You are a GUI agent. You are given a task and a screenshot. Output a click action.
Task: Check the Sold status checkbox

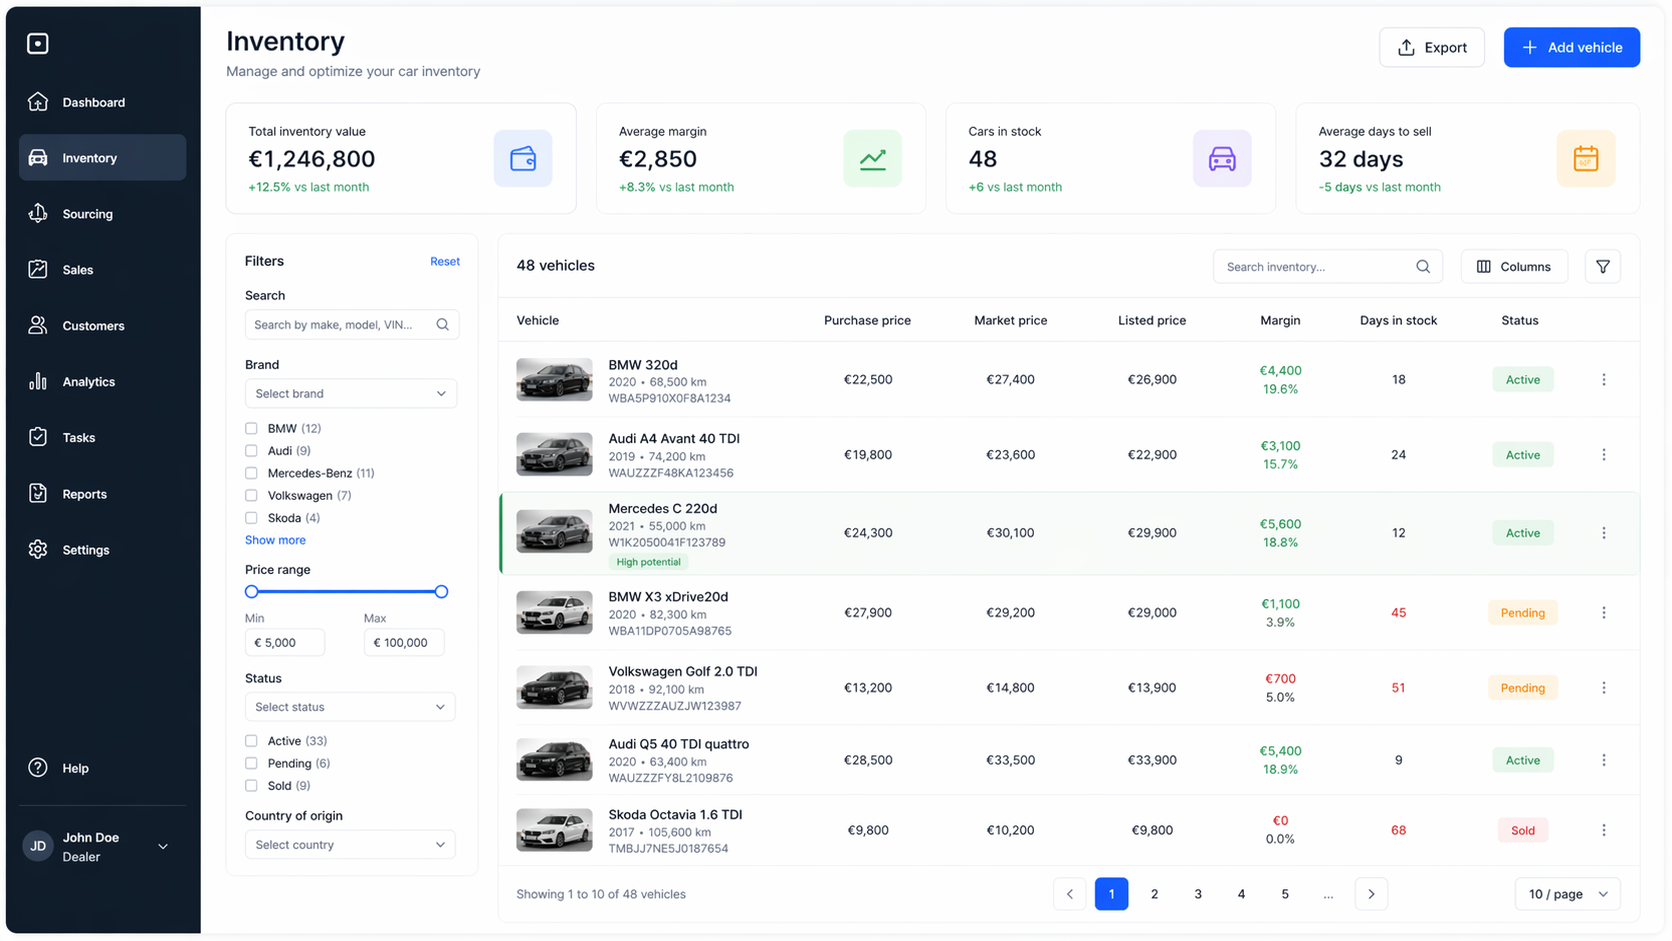pyautogui.click(x=251, y=786)
